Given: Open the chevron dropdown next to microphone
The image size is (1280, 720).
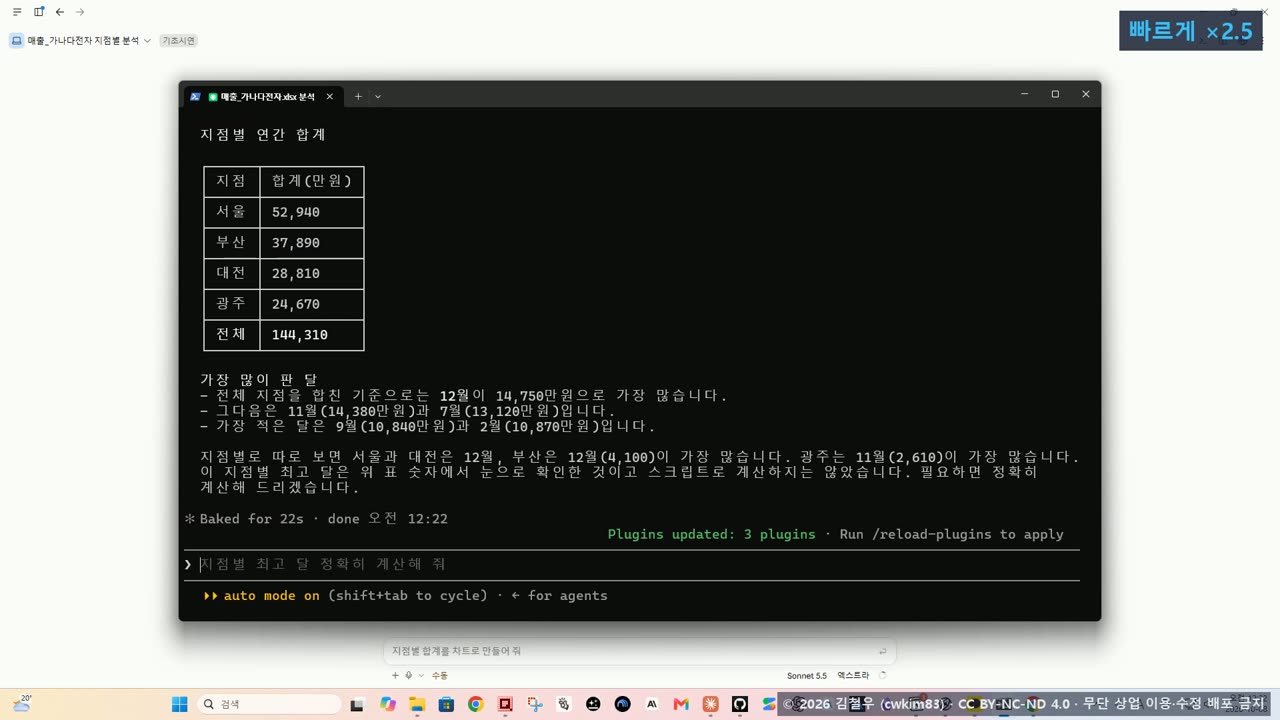Looking at the screenshot, I should point(421,676).
